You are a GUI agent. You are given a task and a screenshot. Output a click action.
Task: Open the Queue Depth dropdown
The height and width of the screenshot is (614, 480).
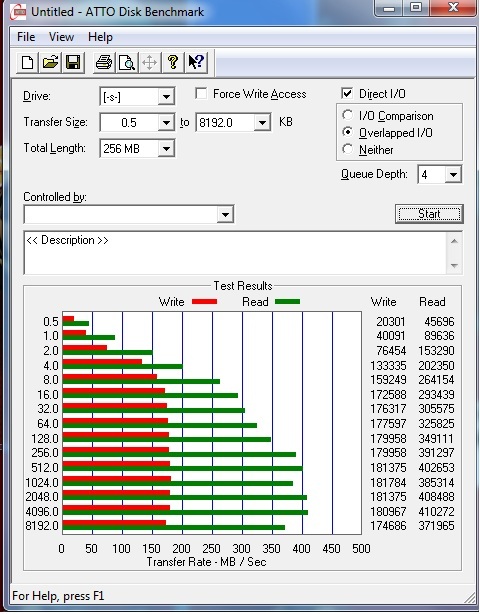[x=453, y=174]
